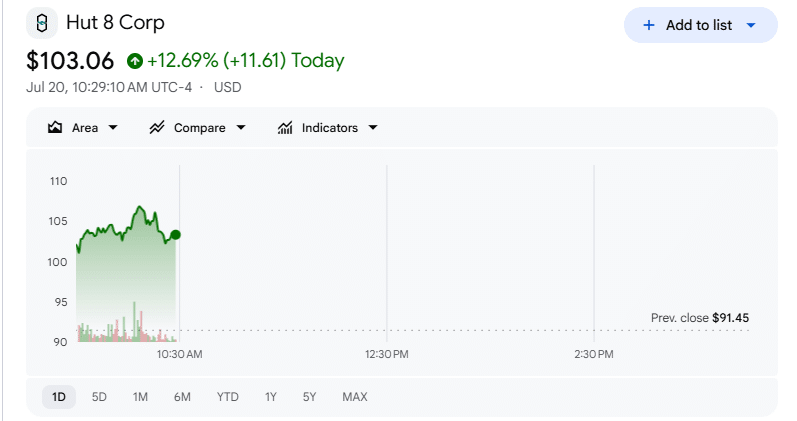The height and width of the screenshot is (421, 797).
Task: Click the Hut 8 Corp logo icon
Action: [42, 23]
